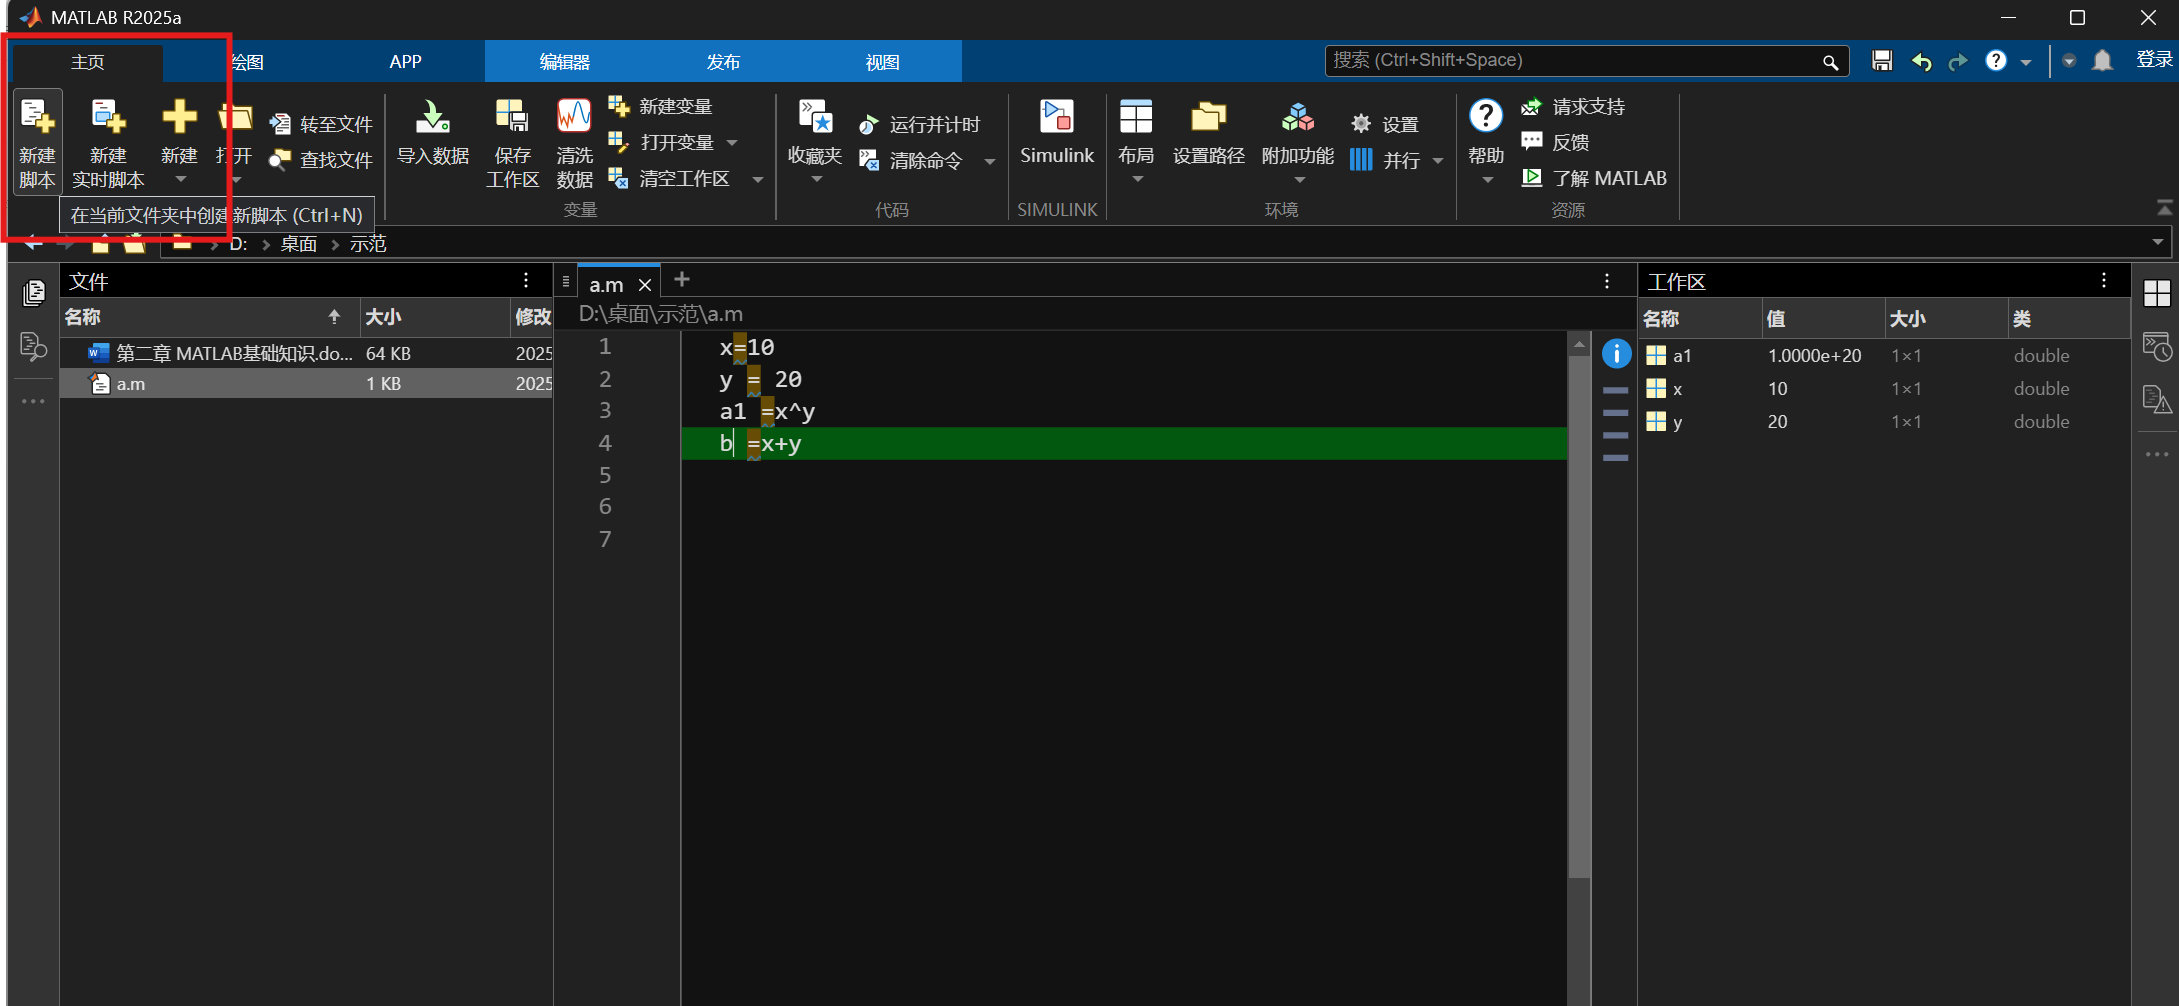Expand the 新建 dropdown arrow
The height and width of the screenshot is (1006, 2179).
pyautogui.click(x=180, y=180)
